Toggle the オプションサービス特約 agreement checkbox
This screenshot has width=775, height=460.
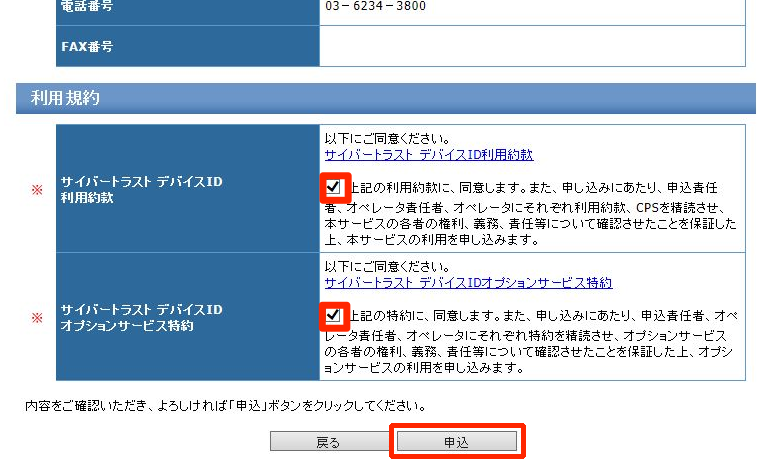(x=334, y=316)
